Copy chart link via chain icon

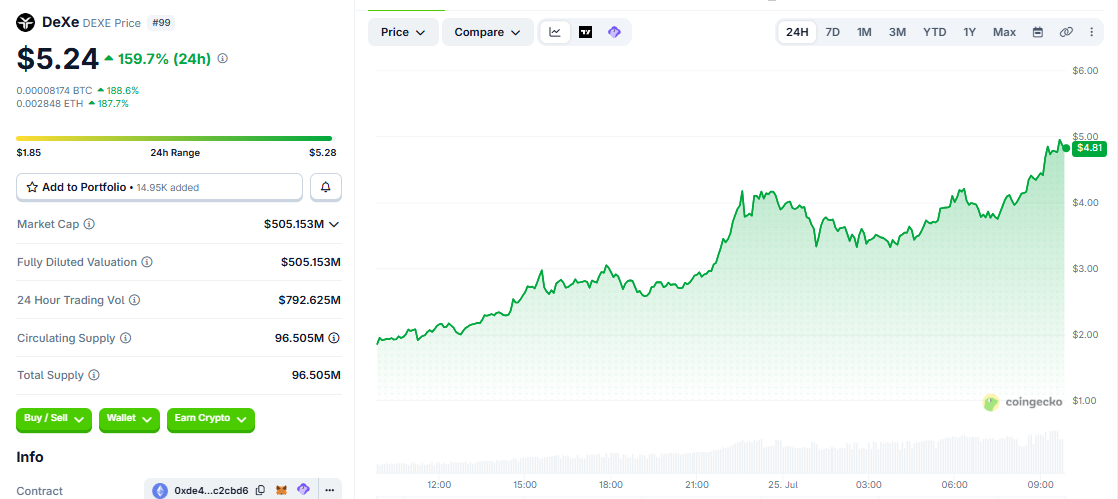[x=1066, y=32]
